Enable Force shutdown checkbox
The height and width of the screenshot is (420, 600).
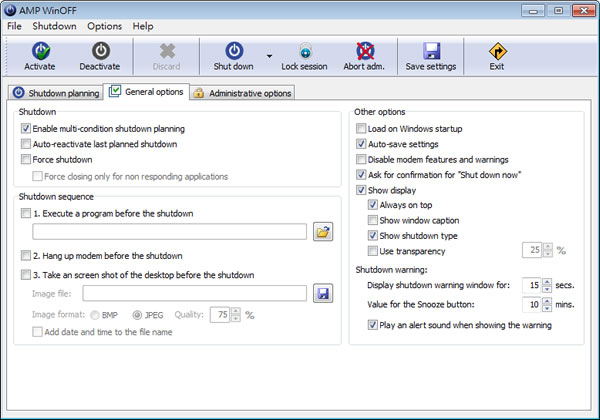(26, 159)
